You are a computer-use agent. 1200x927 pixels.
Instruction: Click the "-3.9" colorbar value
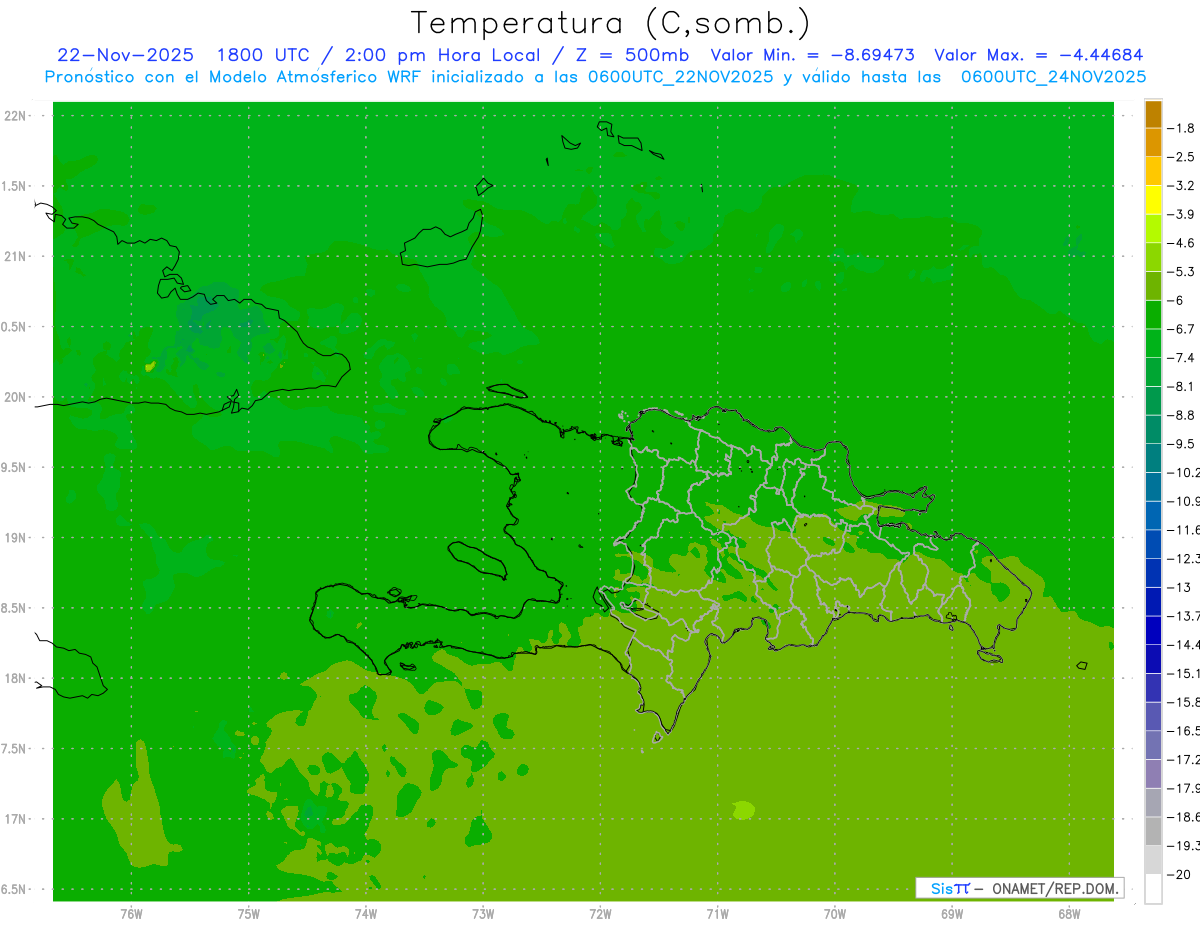(x=1181, y=215)
